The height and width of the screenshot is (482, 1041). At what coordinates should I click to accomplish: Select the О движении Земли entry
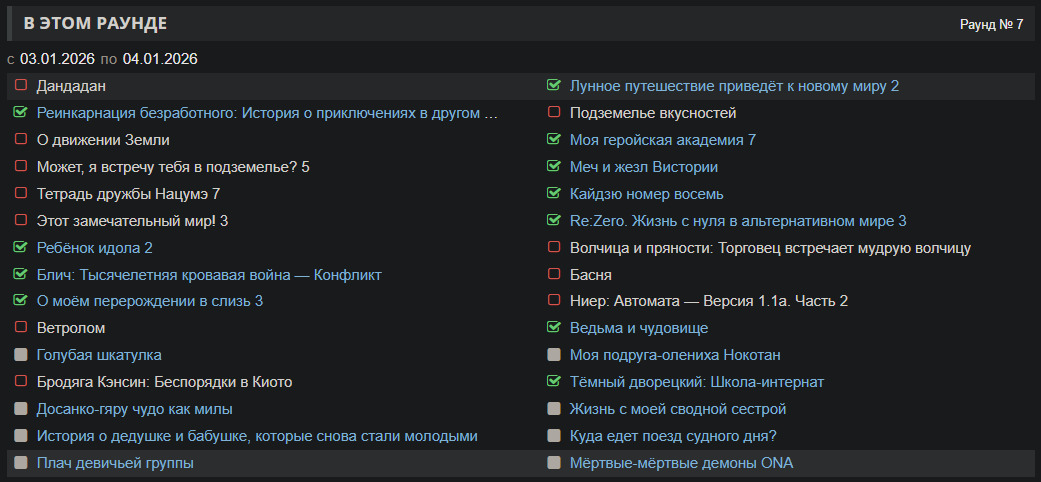coord(103,140)
